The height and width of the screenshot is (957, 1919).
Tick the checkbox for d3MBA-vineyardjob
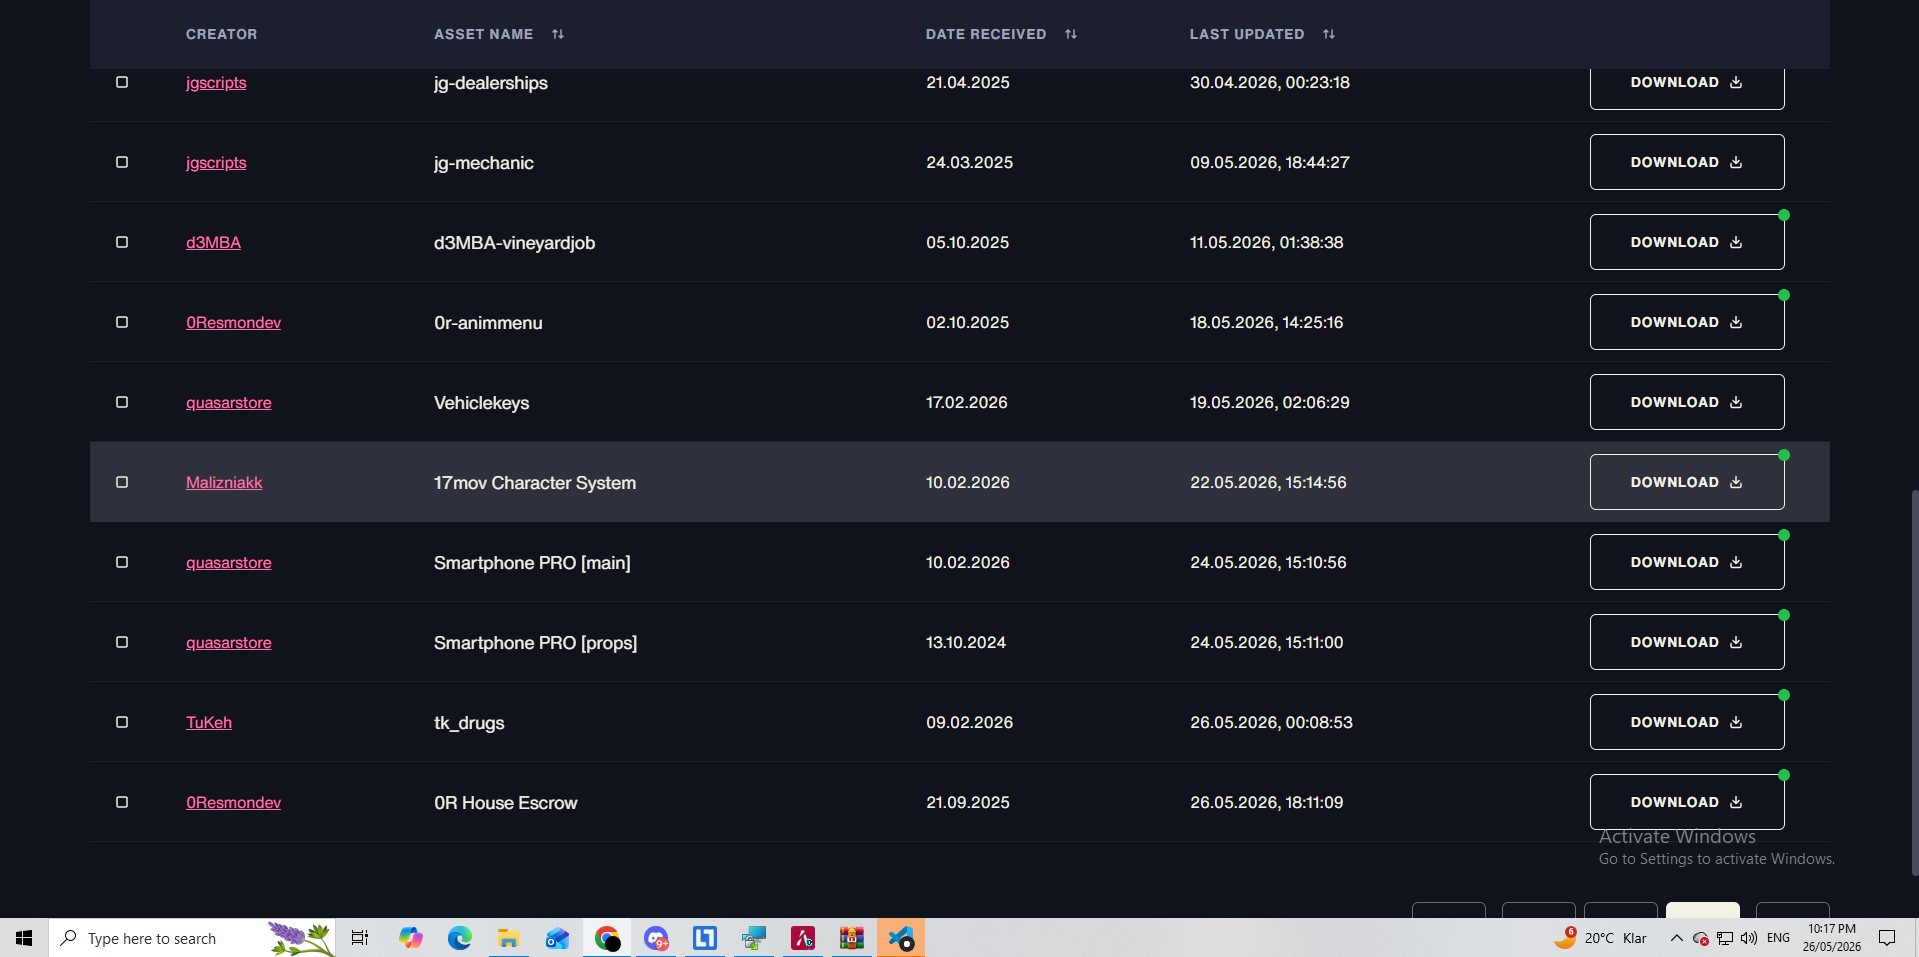coord(122,242)
